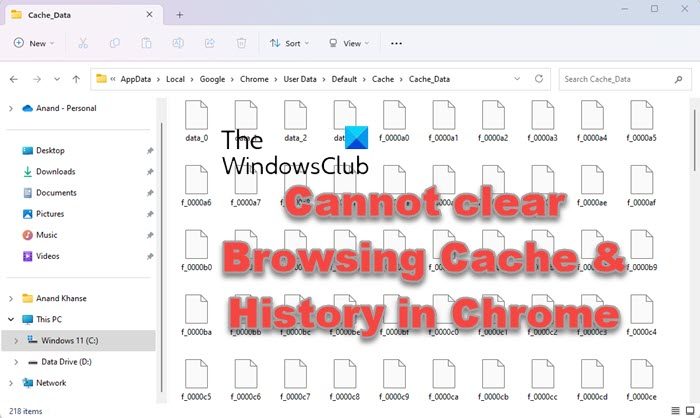
Task: Click AppData in the address path
Action: 136,79
